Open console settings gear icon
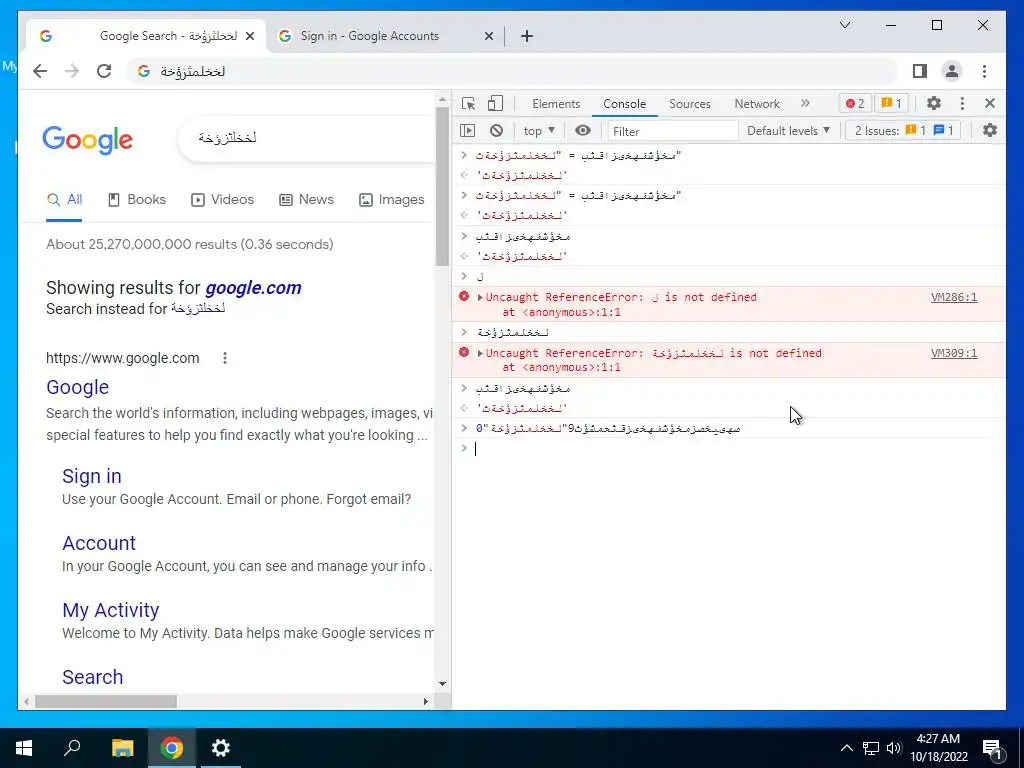Screen dimensions: 1024x768 (x=990, y=131)
